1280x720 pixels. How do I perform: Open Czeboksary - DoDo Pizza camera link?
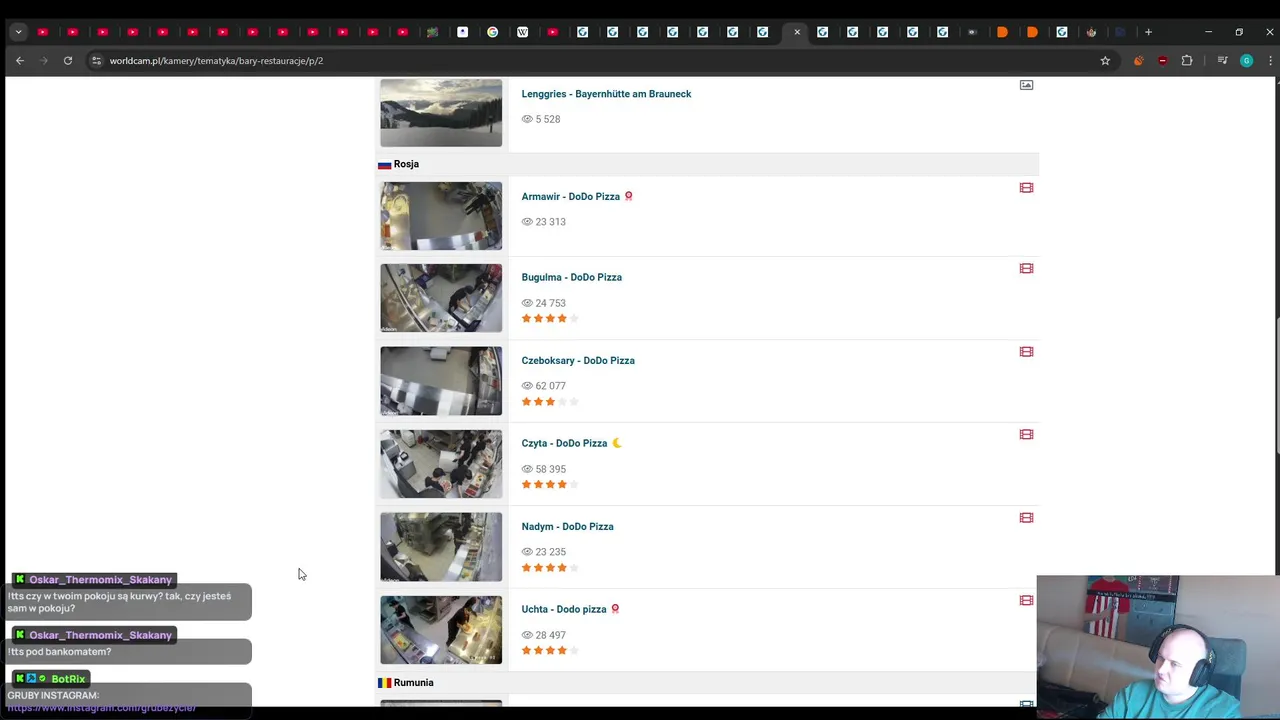(578, 361)
